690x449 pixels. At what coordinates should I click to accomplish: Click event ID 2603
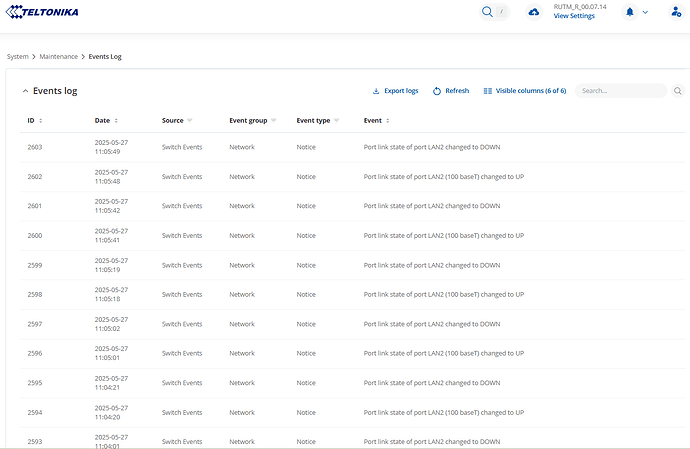point(35,147)
